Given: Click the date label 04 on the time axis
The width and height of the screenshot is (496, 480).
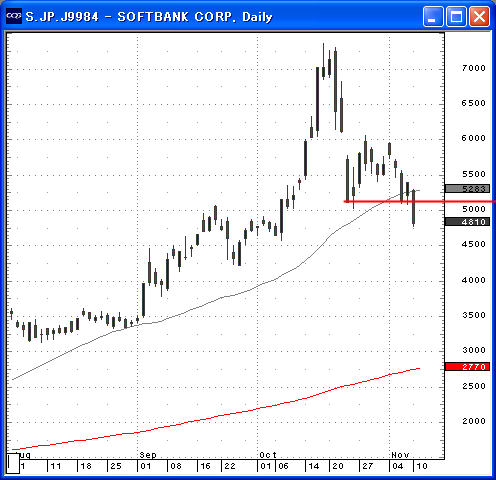Looking at the screenshot, I should (398, 466).
